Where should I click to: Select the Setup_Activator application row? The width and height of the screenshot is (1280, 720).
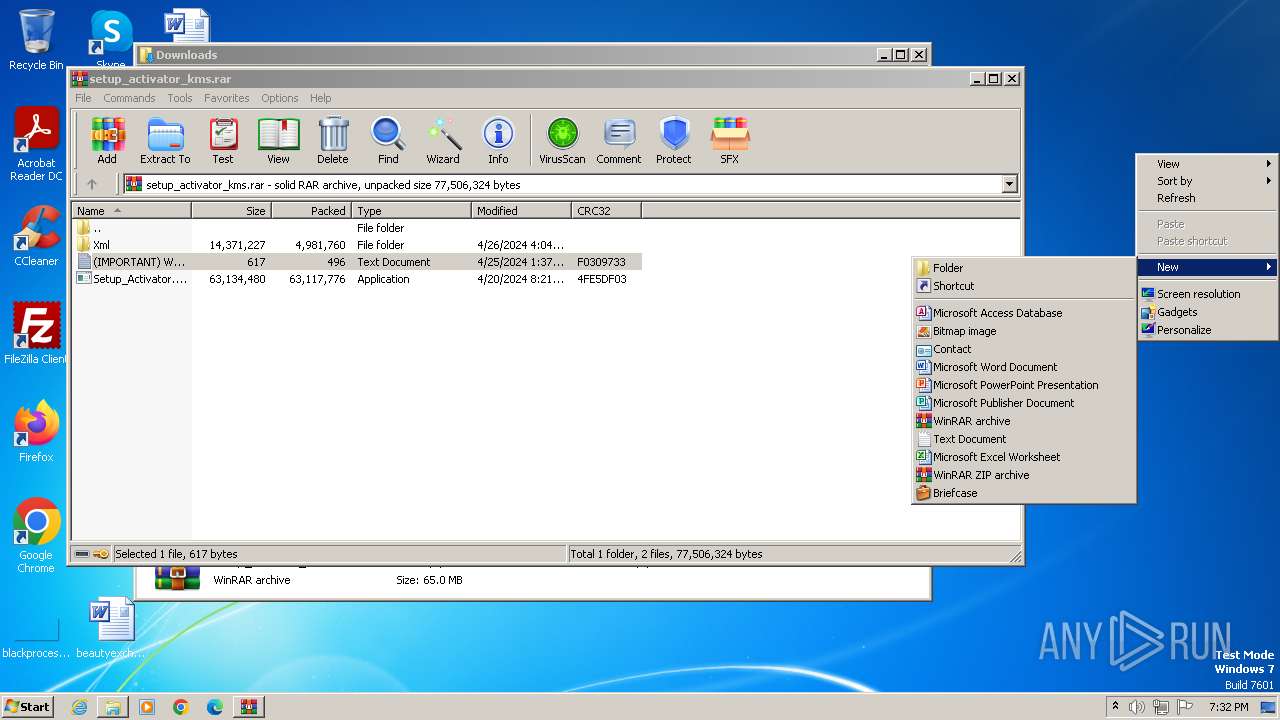(358, 279)
